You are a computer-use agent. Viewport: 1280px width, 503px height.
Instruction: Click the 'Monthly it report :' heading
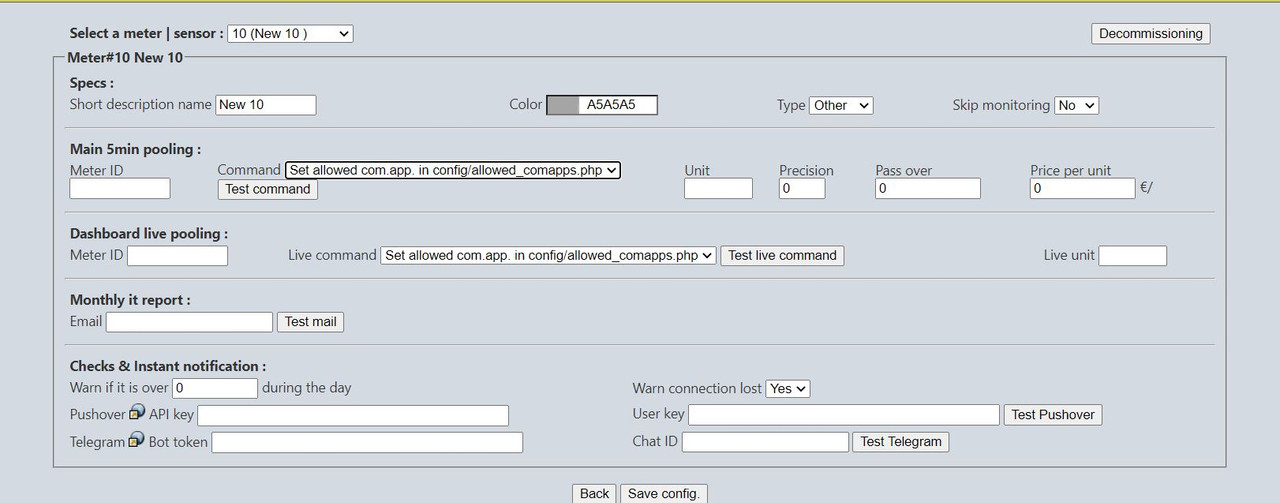130,300
